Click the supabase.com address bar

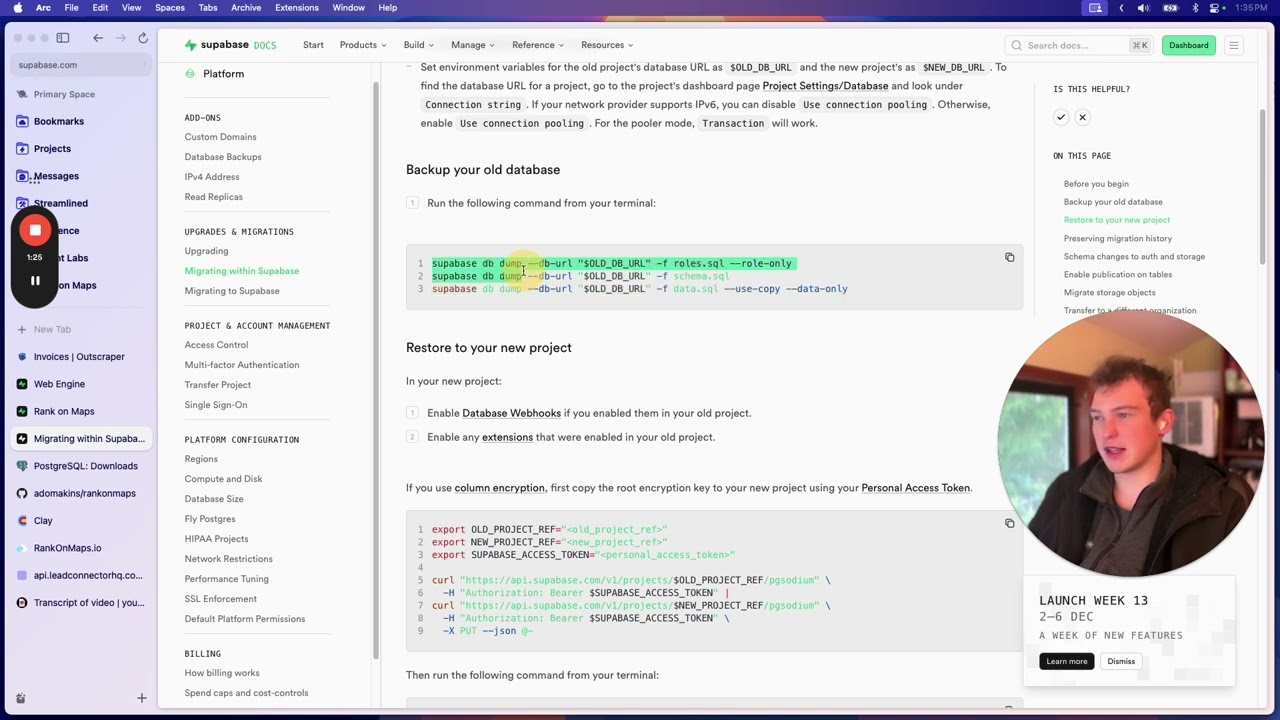click(x=82, y=65)
